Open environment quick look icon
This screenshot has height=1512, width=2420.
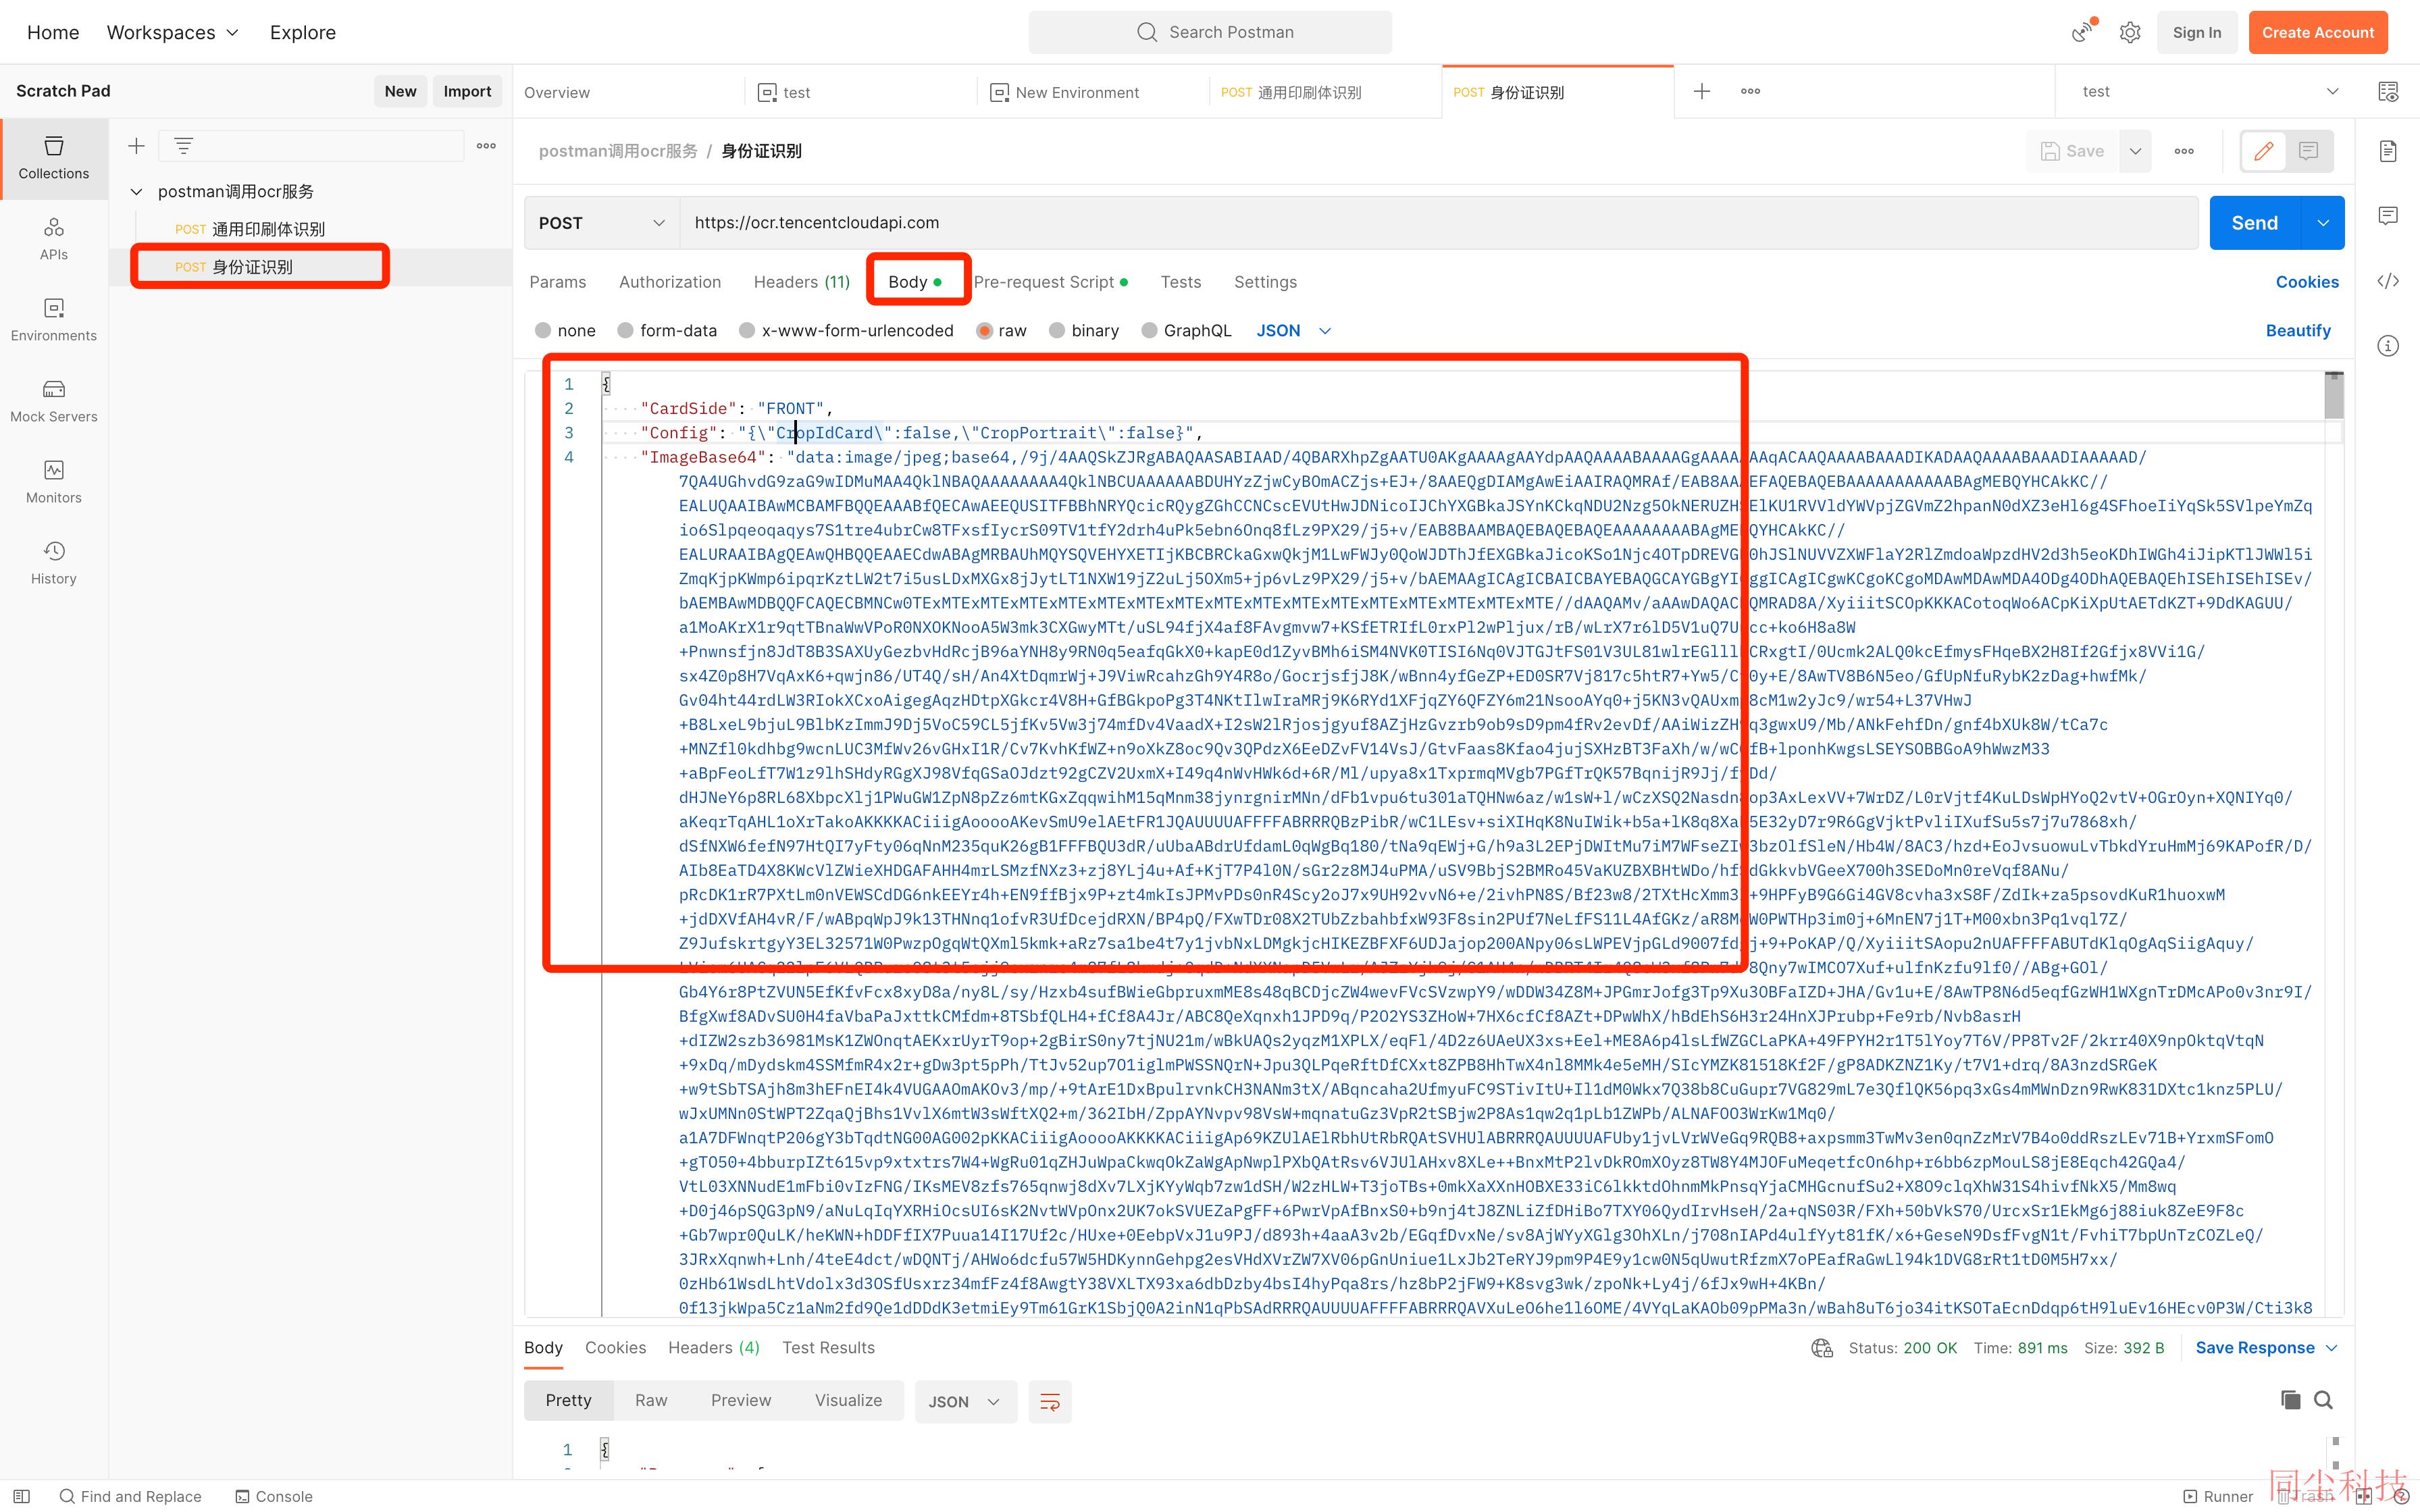click(2388, 91)
